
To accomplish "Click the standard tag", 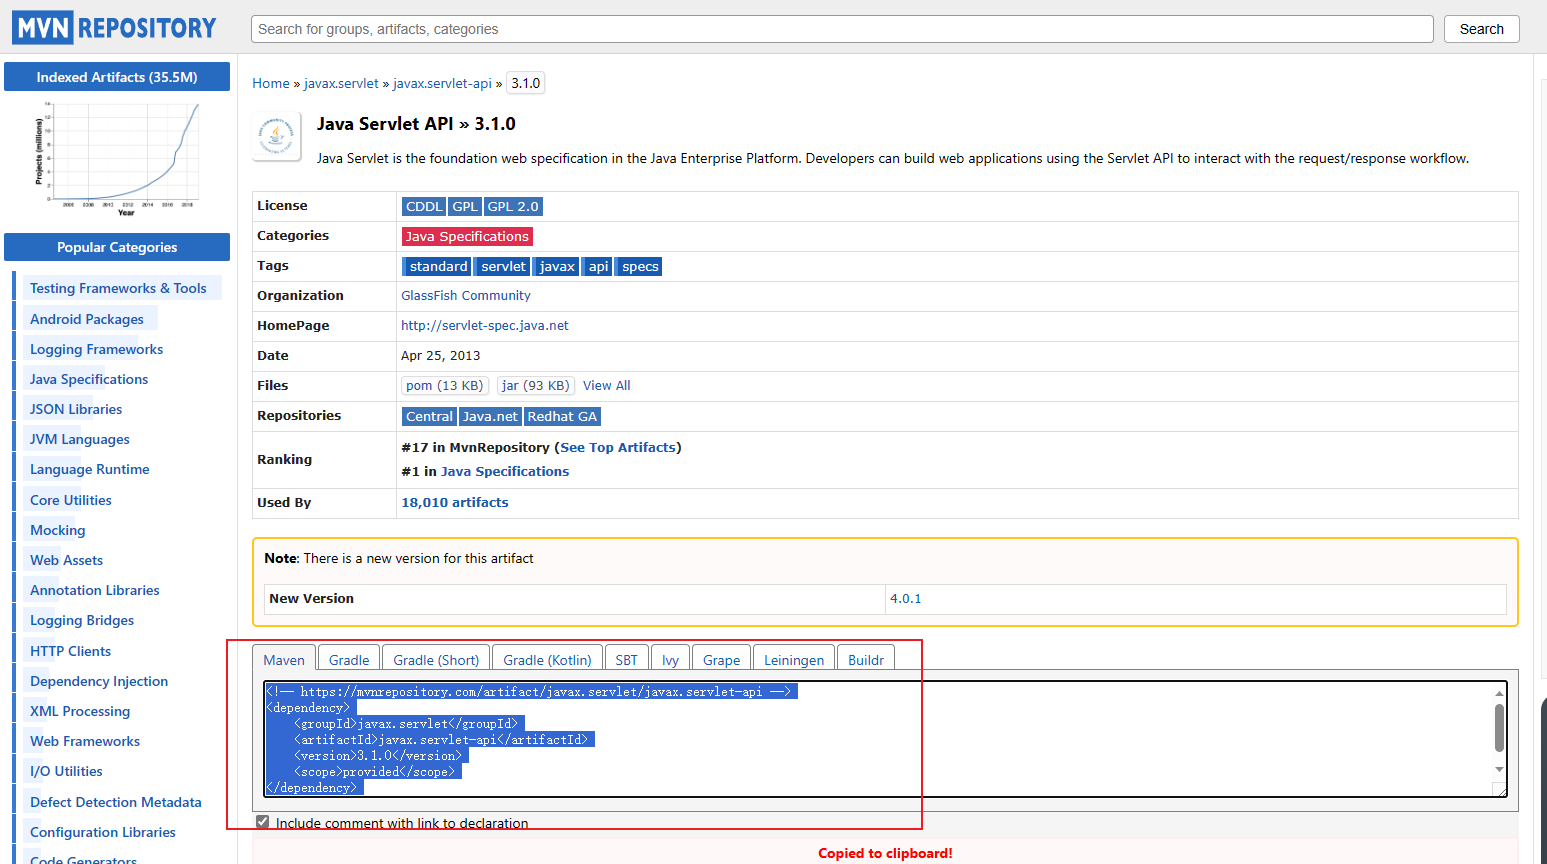I will 438,266.
